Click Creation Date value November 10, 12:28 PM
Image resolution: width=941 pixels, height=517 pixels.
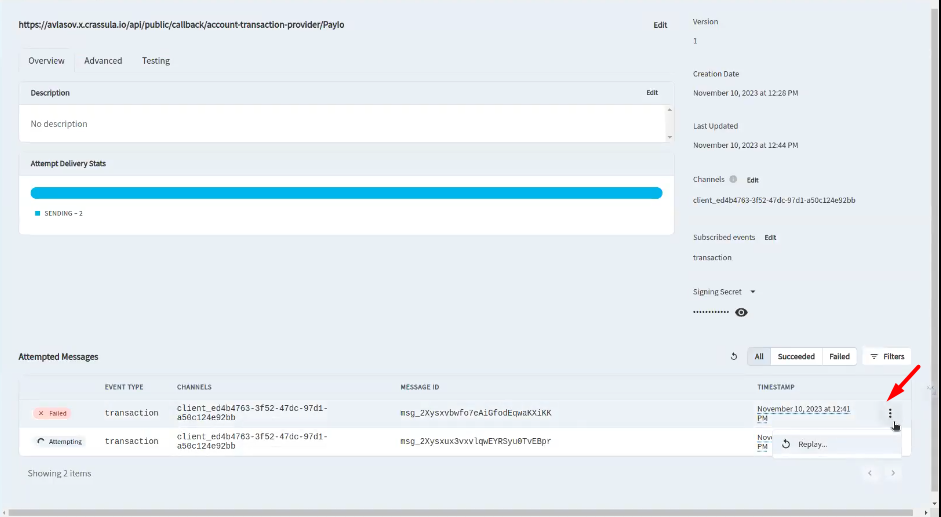pos(745,93)
